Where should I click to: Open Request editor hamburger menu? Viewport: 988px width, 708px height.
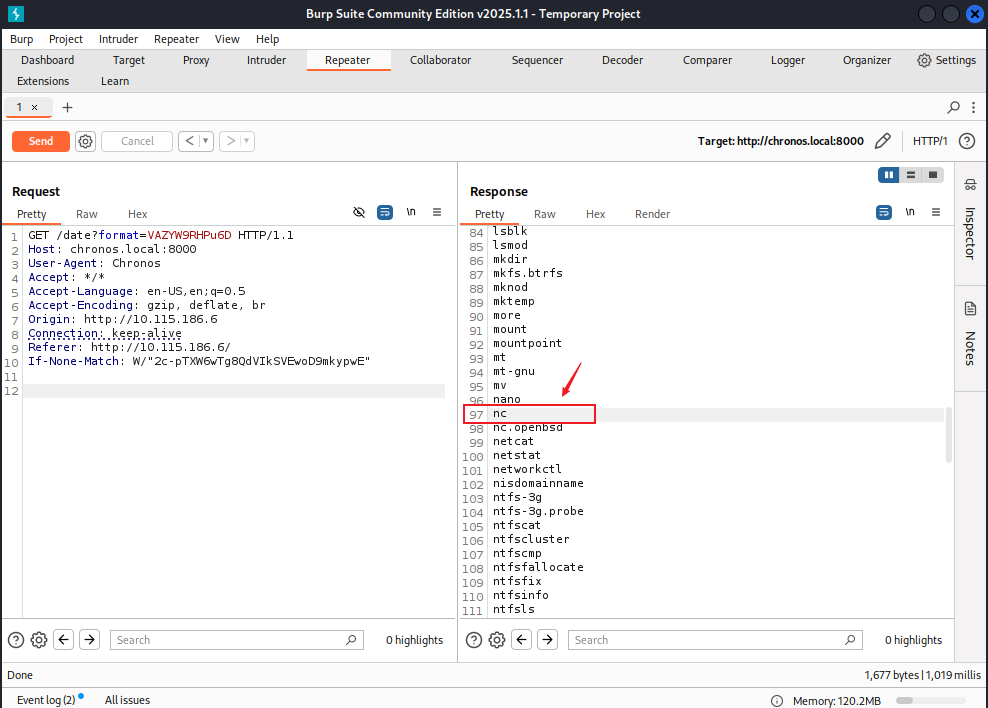pyautogui.click(x=437, y=212)
